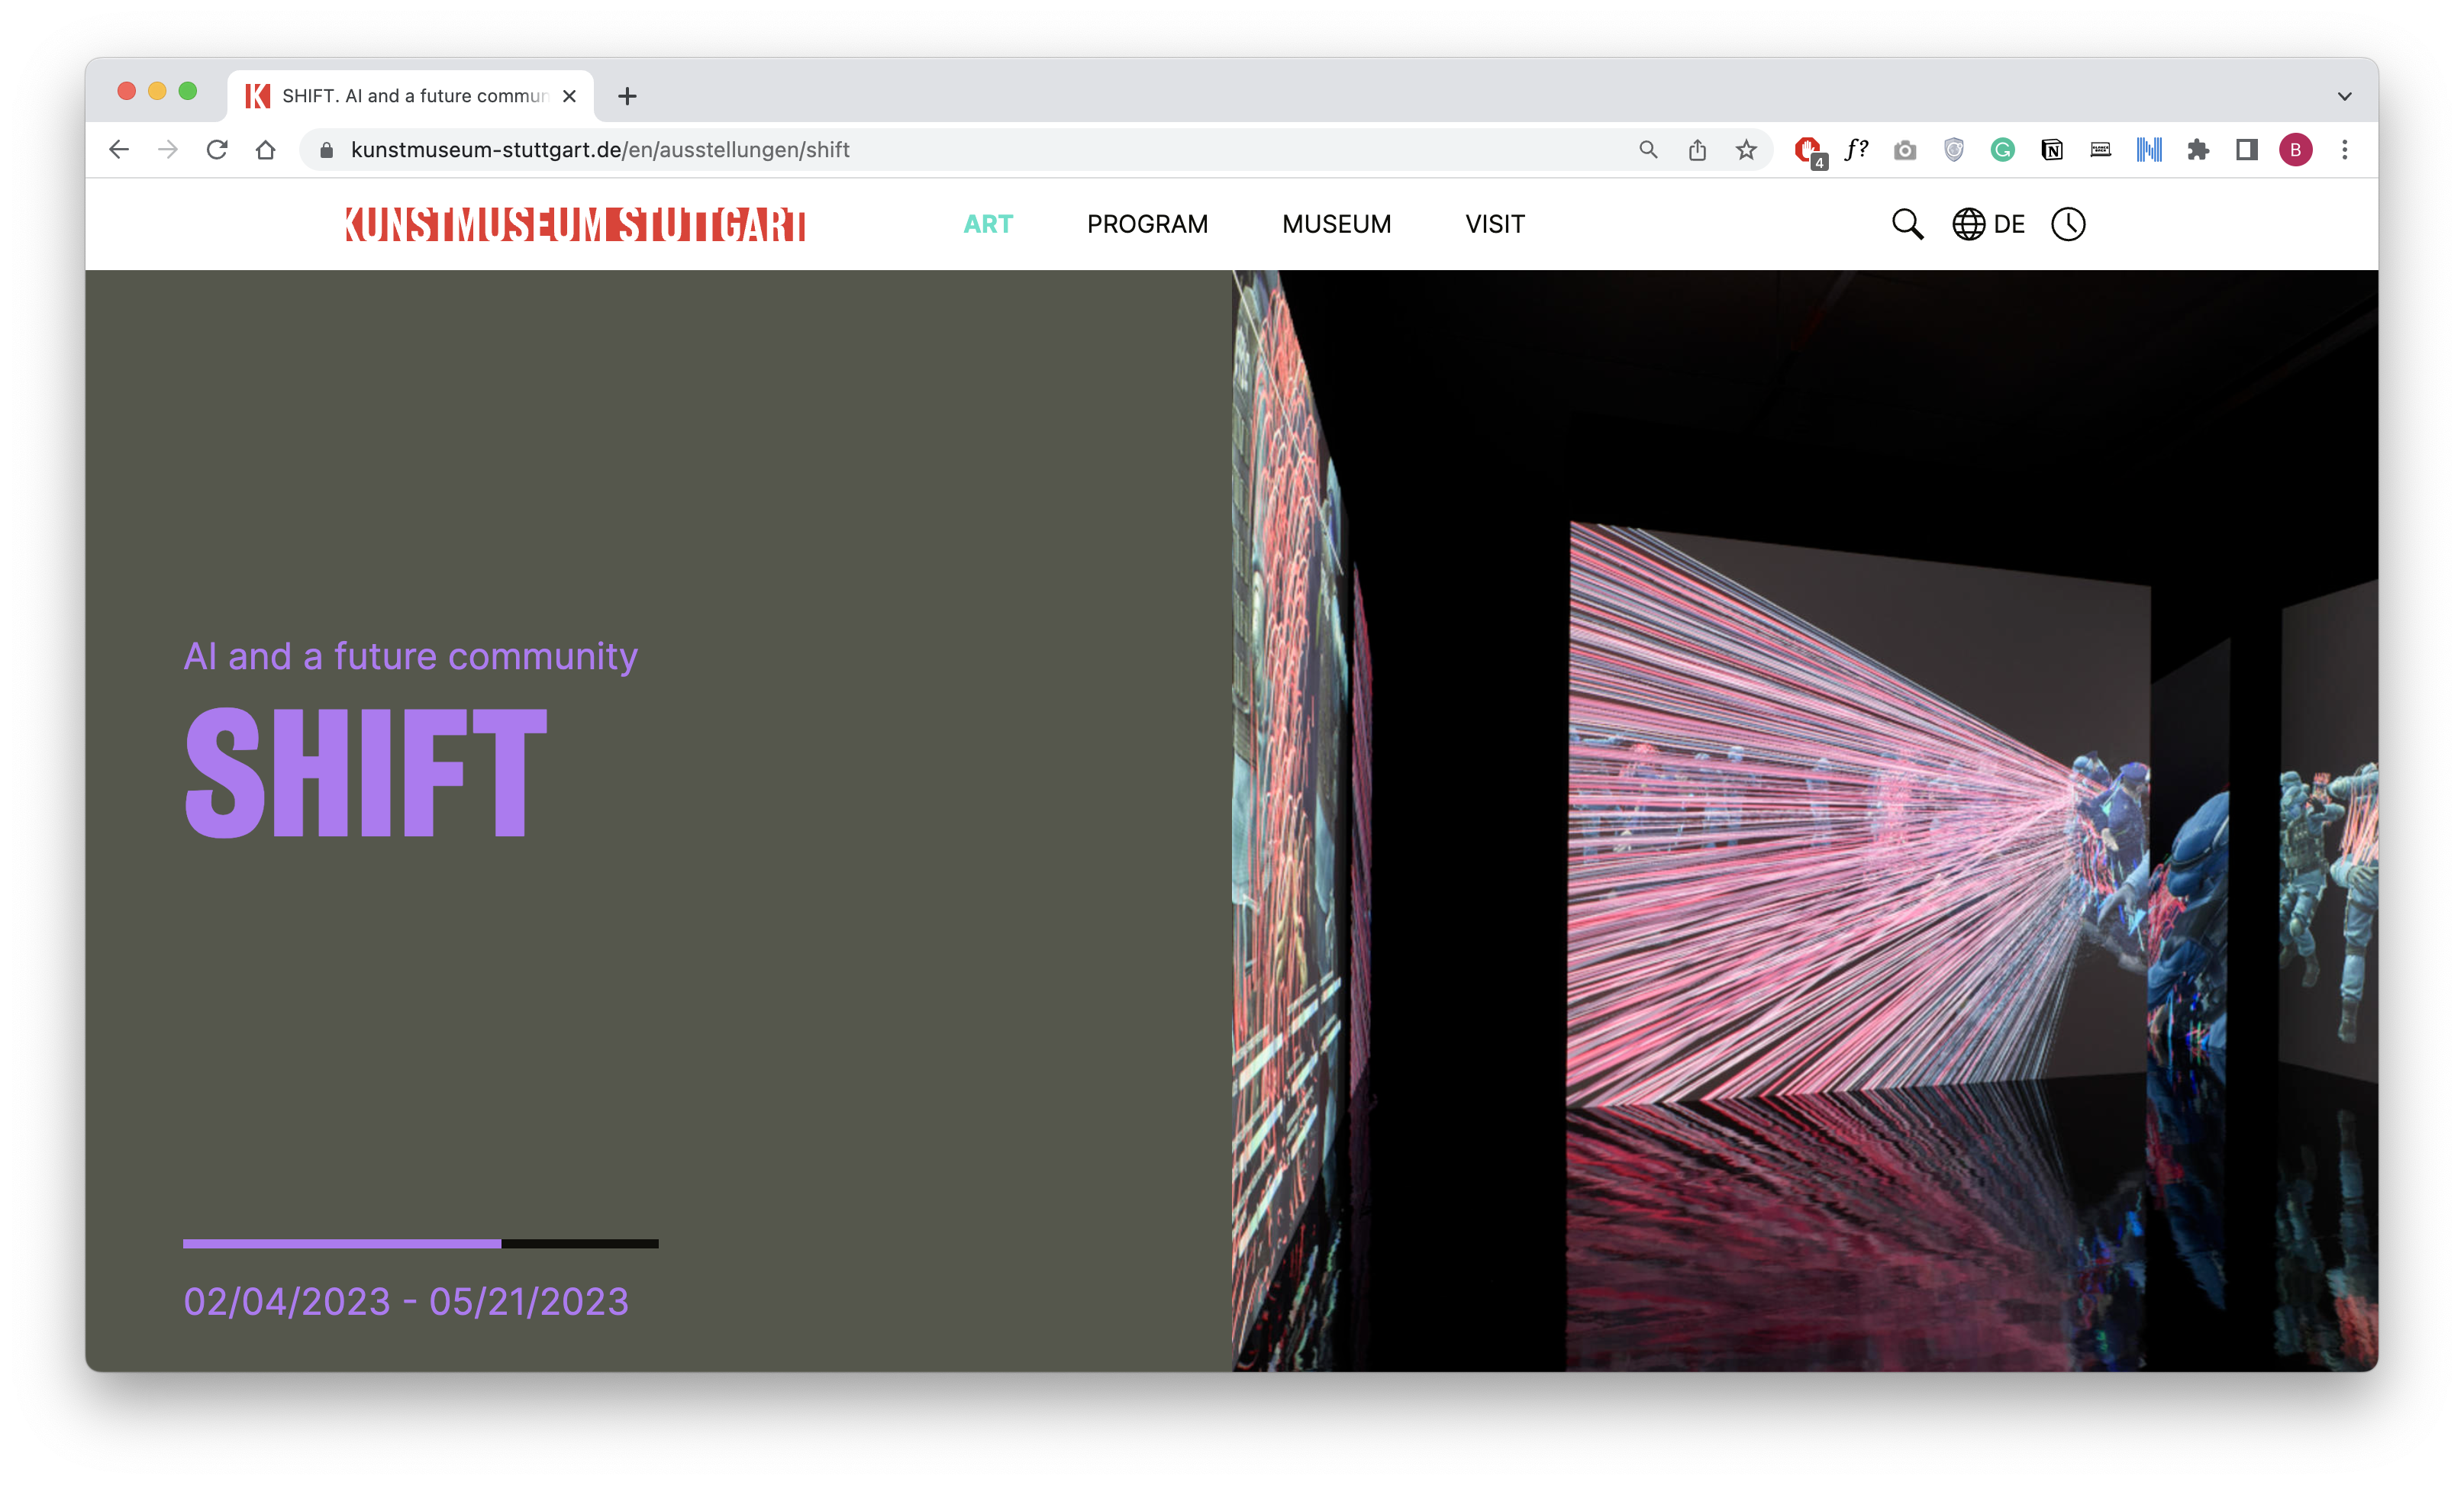Open the ART navigation menu
The width and height of the screenshot is (2464, 1485).
click(x=988, y=224)
